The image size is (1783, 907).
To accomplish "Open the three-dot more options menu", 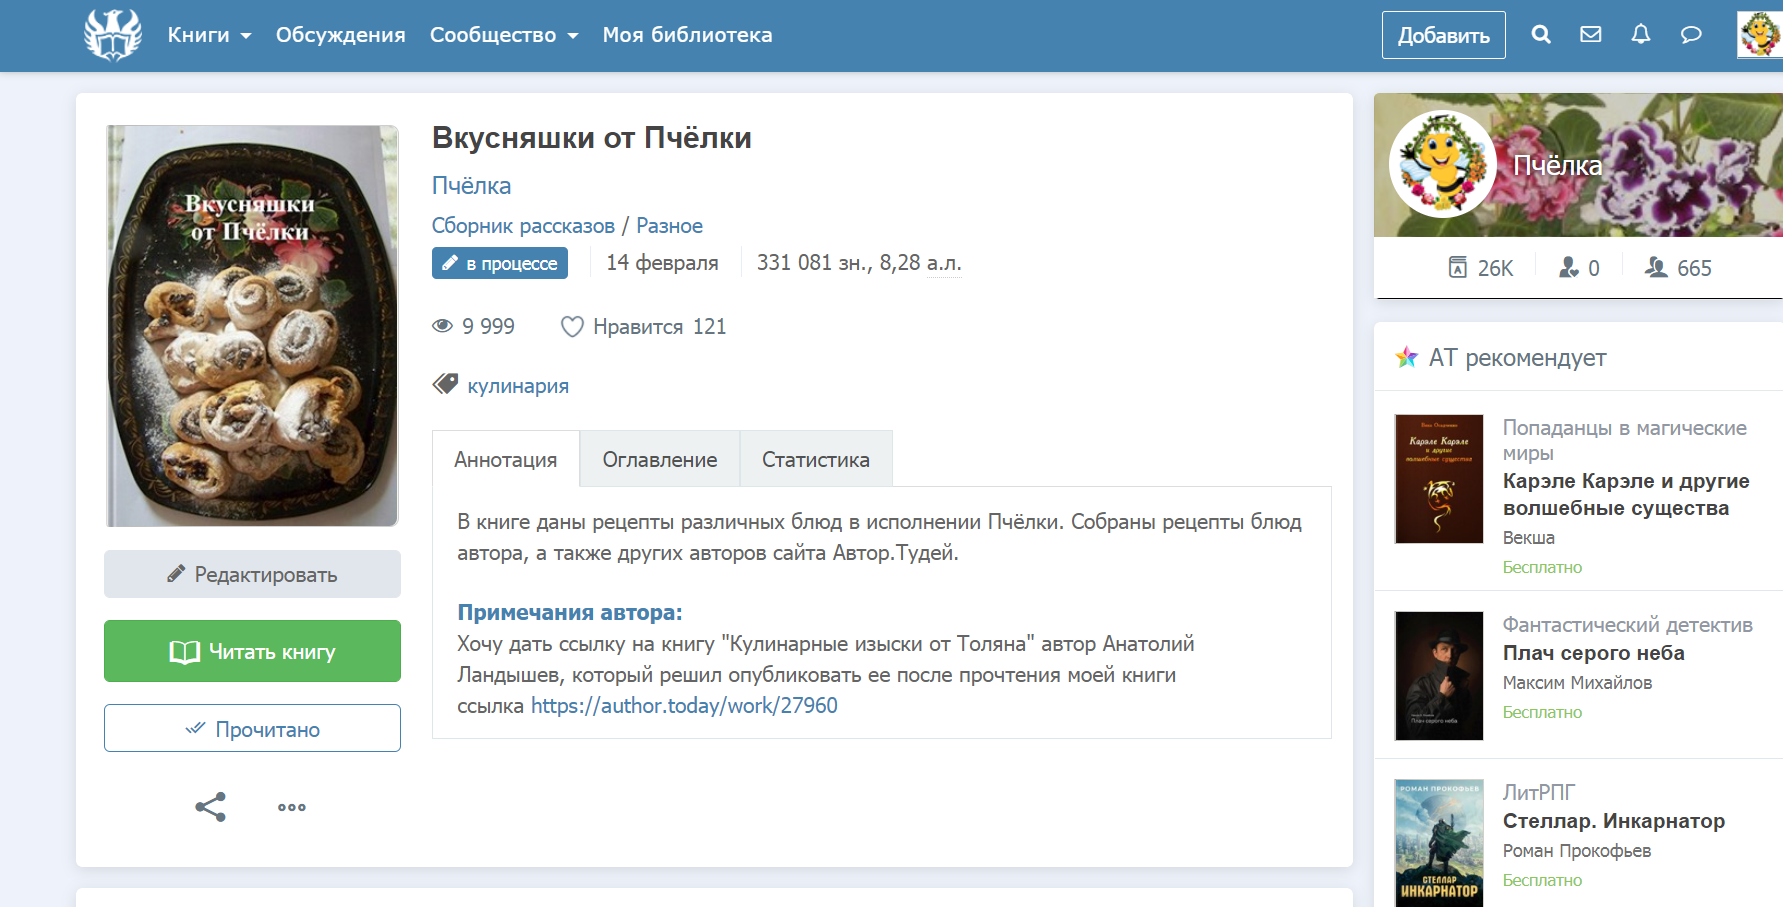I will [x=292, y=807].
